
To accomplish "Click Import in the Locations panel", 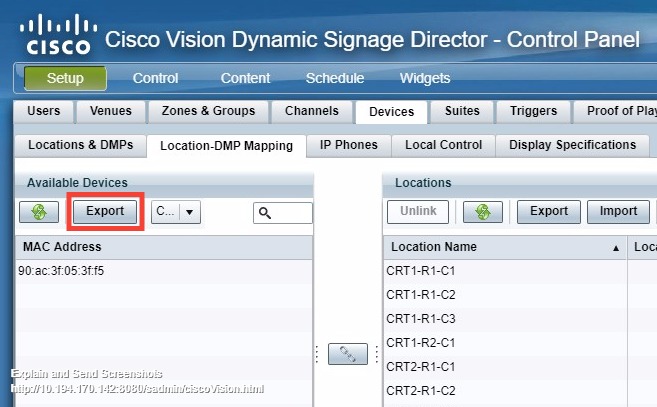I will (618, 212).
